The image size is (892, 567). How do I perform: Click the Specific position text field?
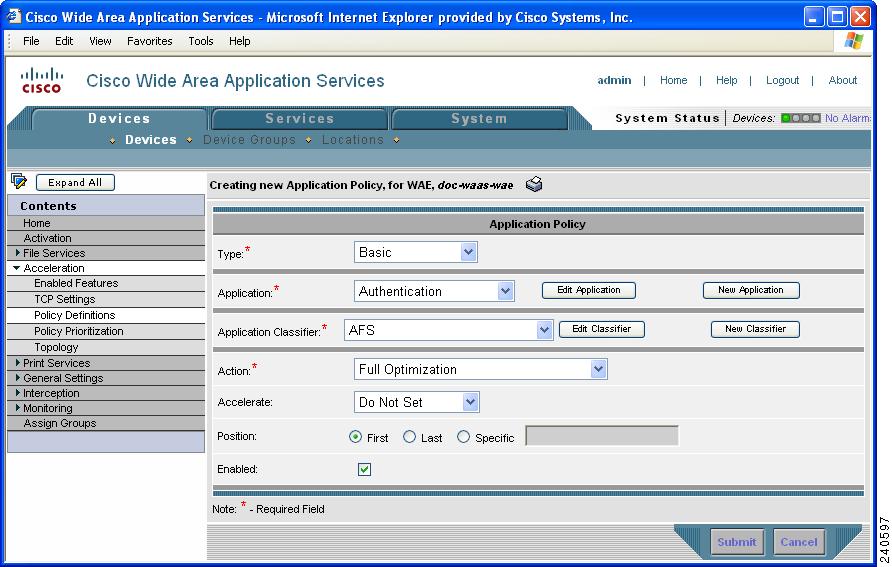click(x=602, y=436)
